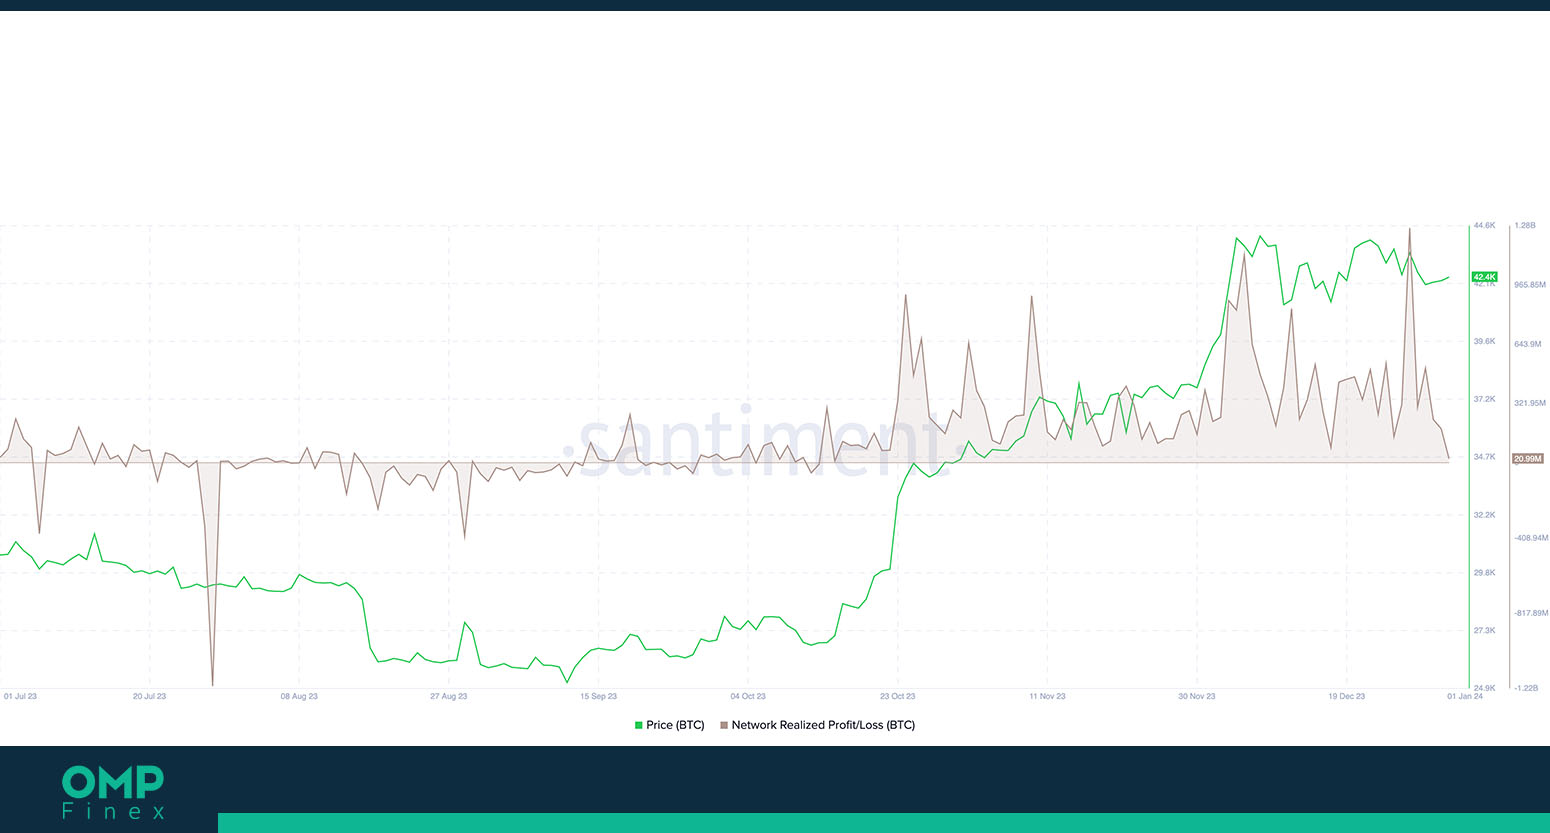
Task: Click the '11 Nov 23' date label
Action: pyautogui.click(x=1047, y=696)
